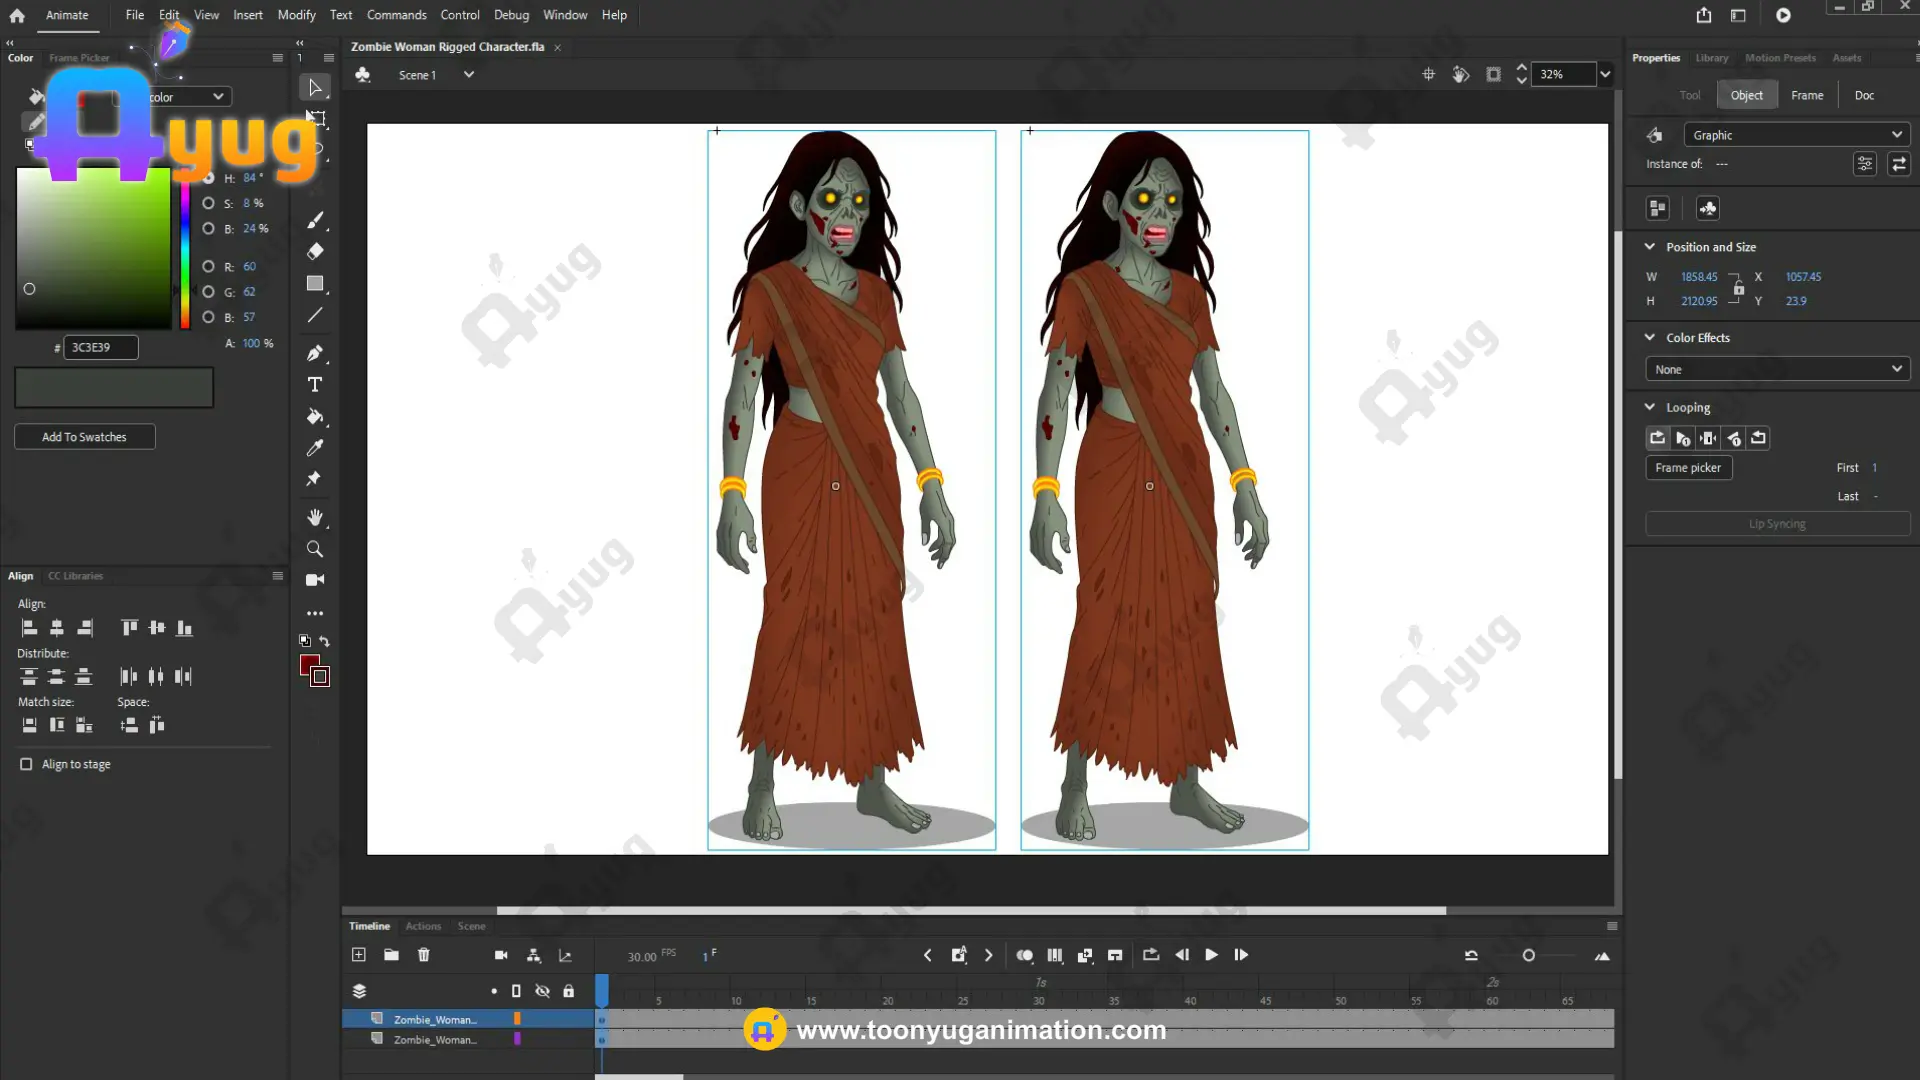
Task: Open the Modify menu
Action: pyautogui.click(x=296, y=15)
